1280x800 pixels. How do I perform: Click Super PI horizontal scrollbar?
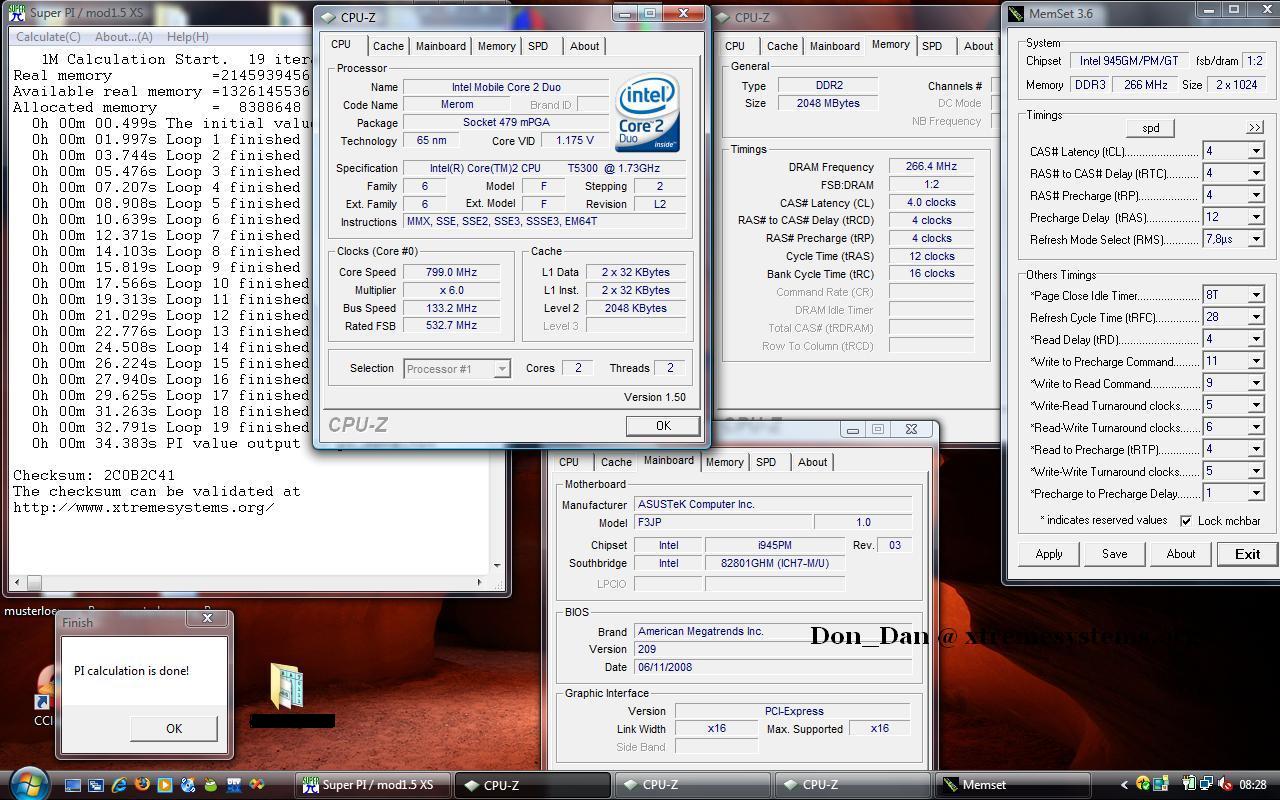249,581
